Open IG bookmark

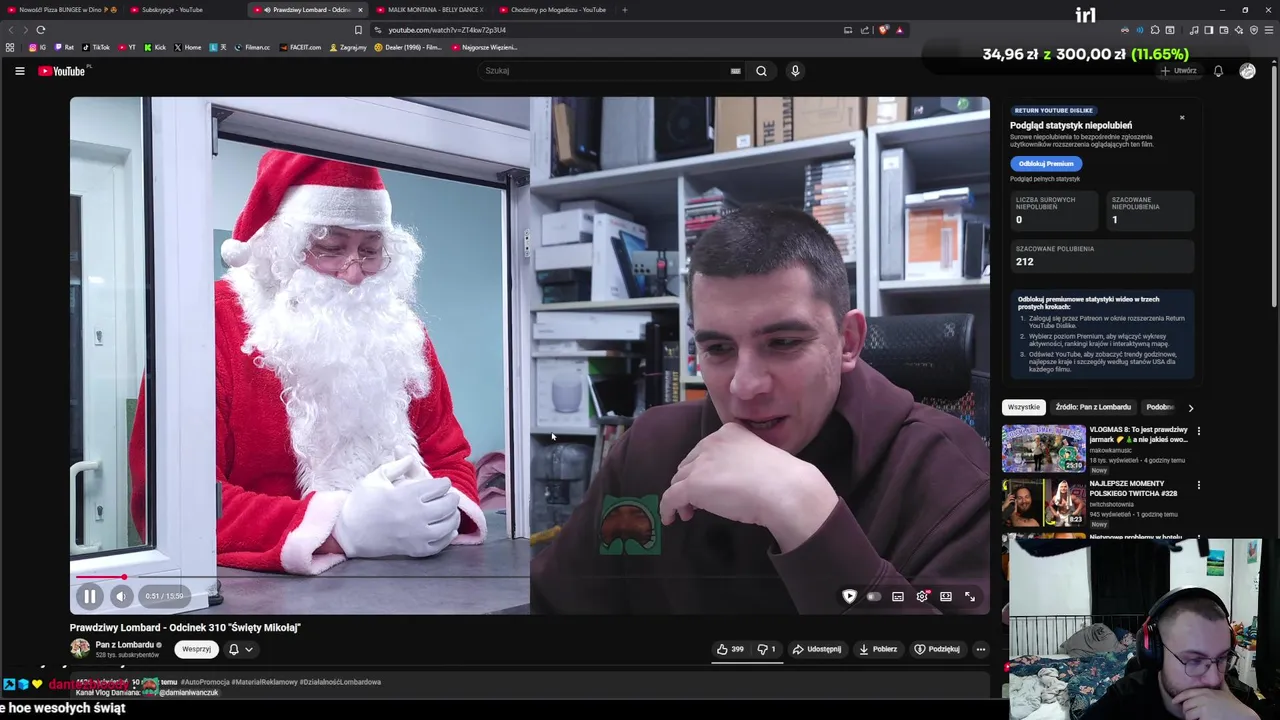(37, 47)
